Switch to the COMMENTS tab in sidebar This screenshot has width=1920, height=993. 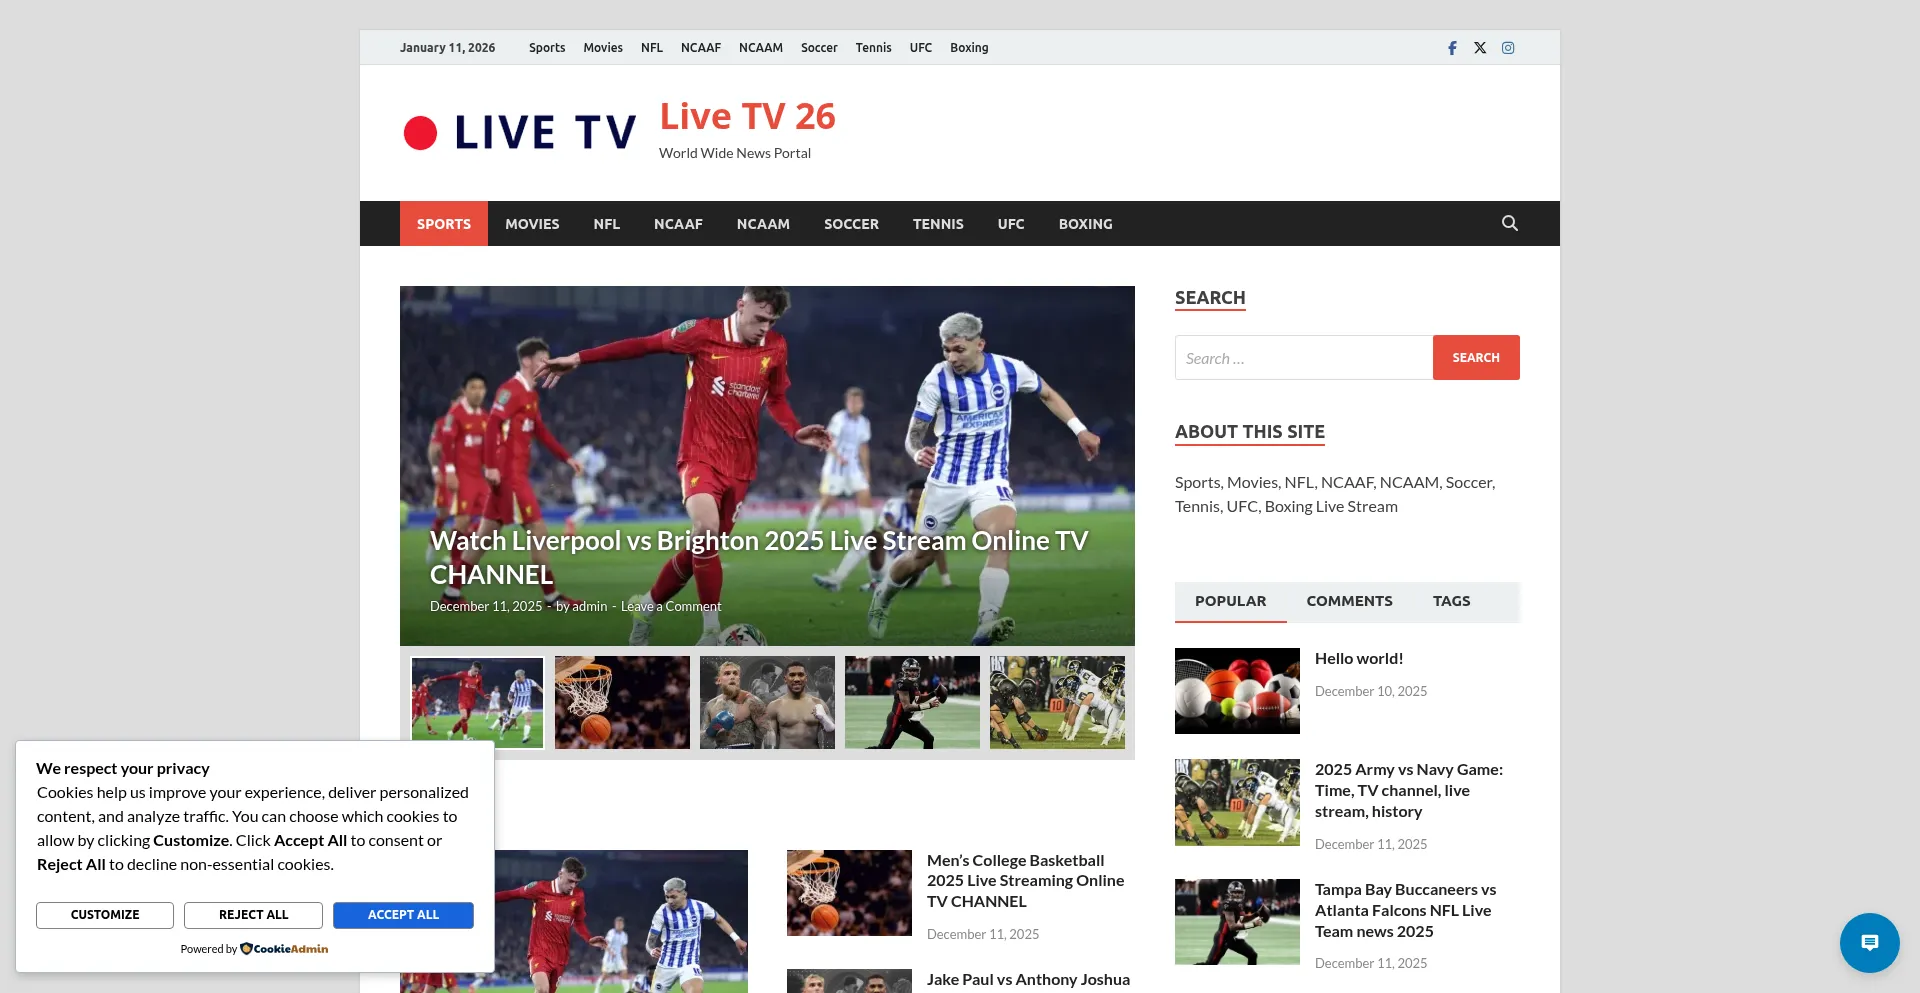1349,601
